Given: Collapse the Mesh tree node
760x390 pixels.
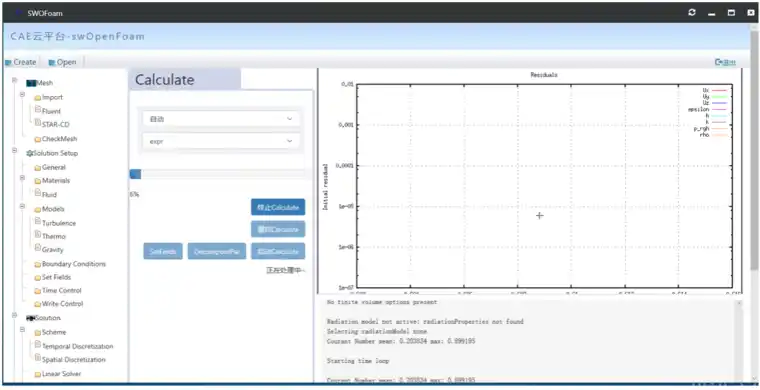Looking at the screenshot, I should click(15, 80).
